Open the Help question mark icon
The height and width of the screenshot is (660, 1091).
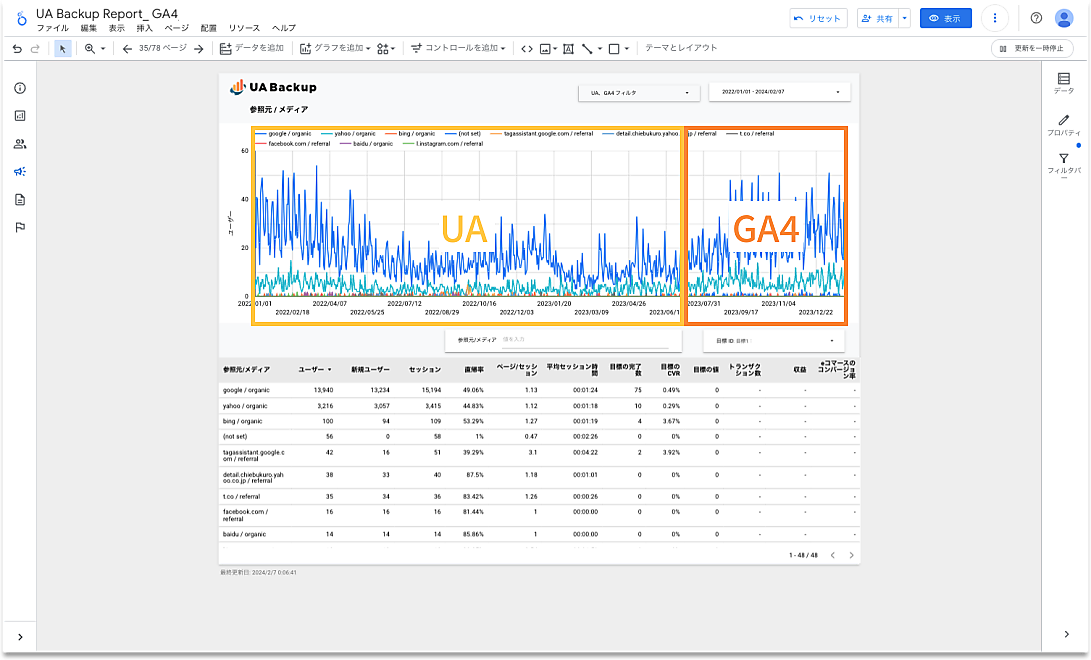pyautogui.click(x=1036, y=18)
